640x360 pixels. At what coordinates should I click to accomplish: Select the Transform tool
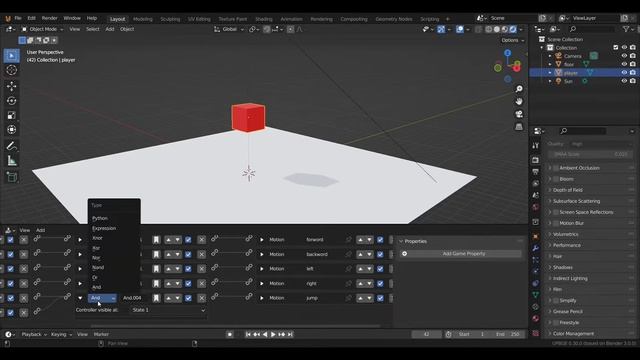(11, 130)
